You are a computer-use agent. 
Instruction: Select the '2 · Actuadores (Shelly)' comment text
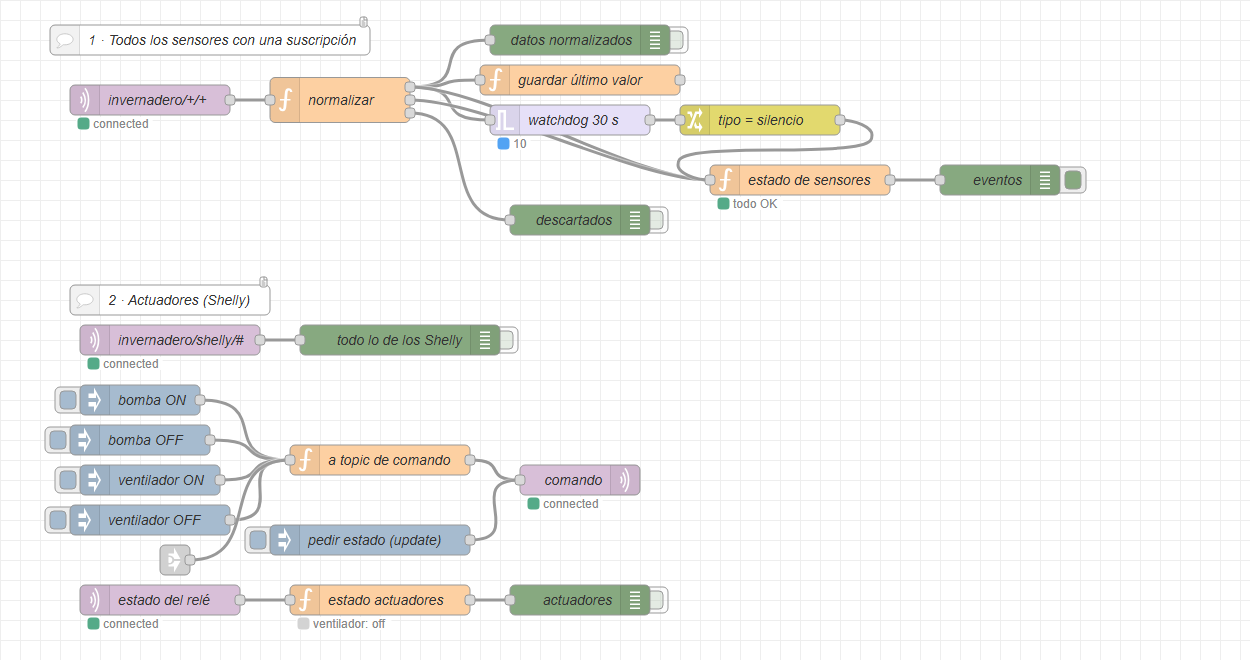click(x=179, y=300)
